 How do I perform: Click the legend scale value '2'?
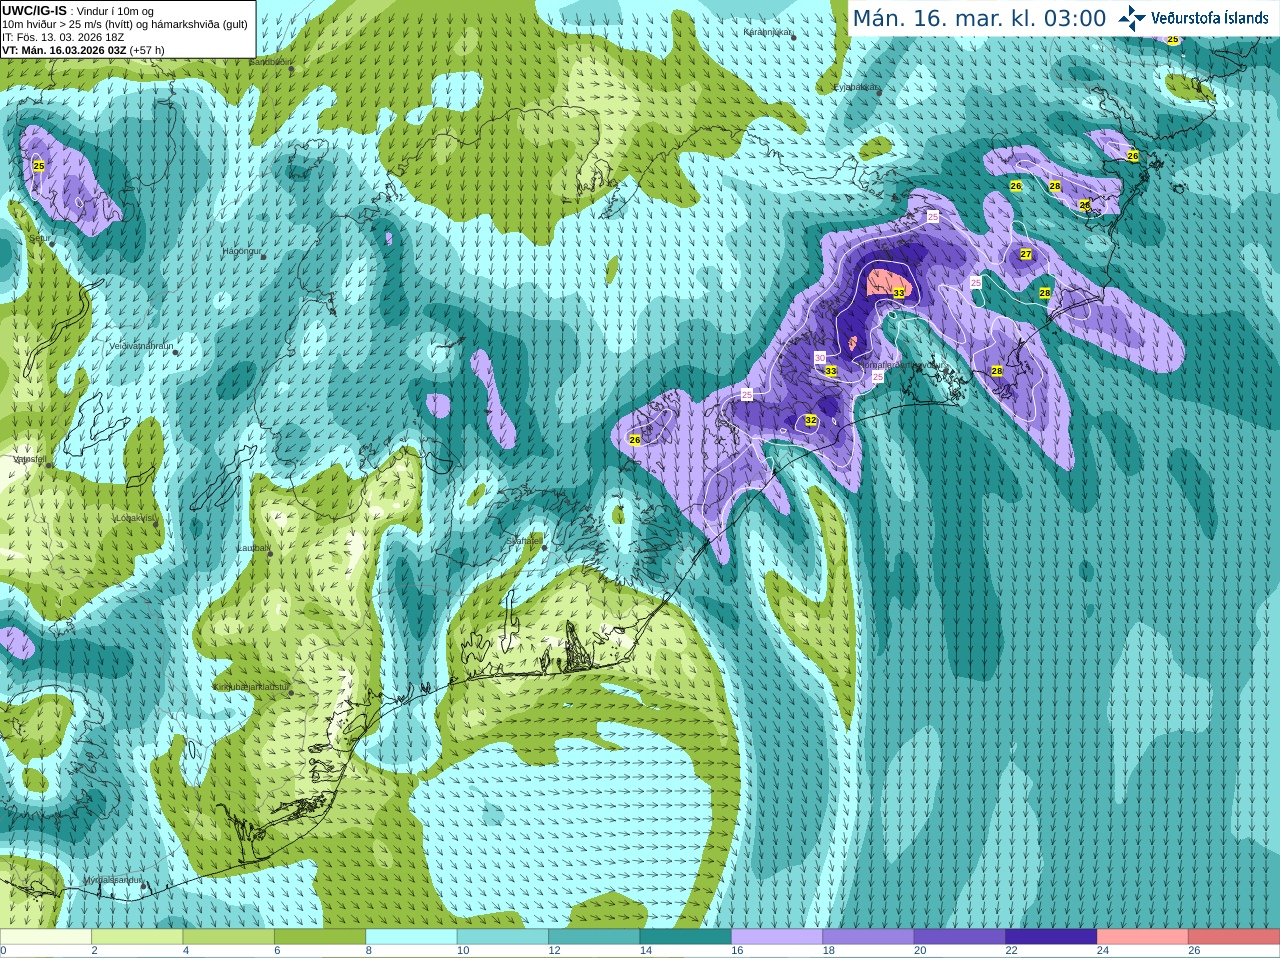point(94,951)
